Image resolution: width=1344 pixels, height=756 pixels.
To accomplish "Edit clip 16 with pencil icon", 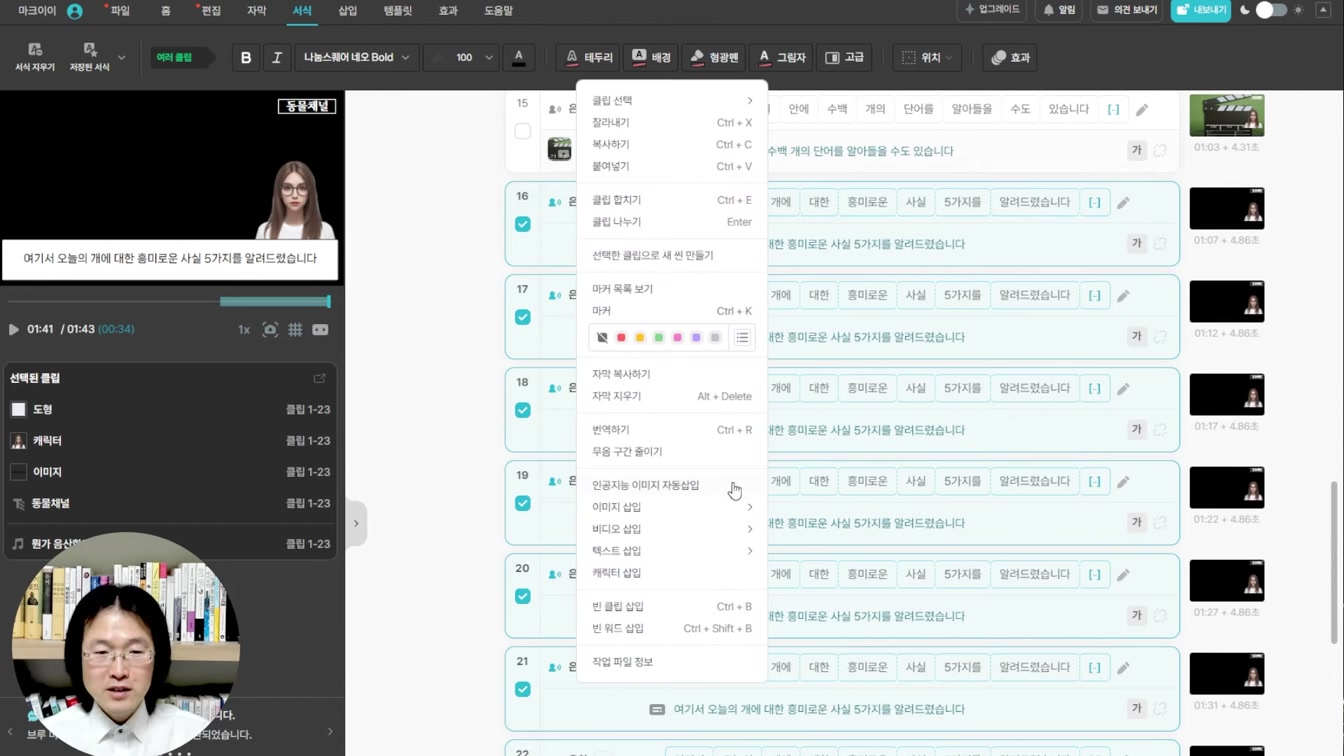I will tap(1124, 202).
